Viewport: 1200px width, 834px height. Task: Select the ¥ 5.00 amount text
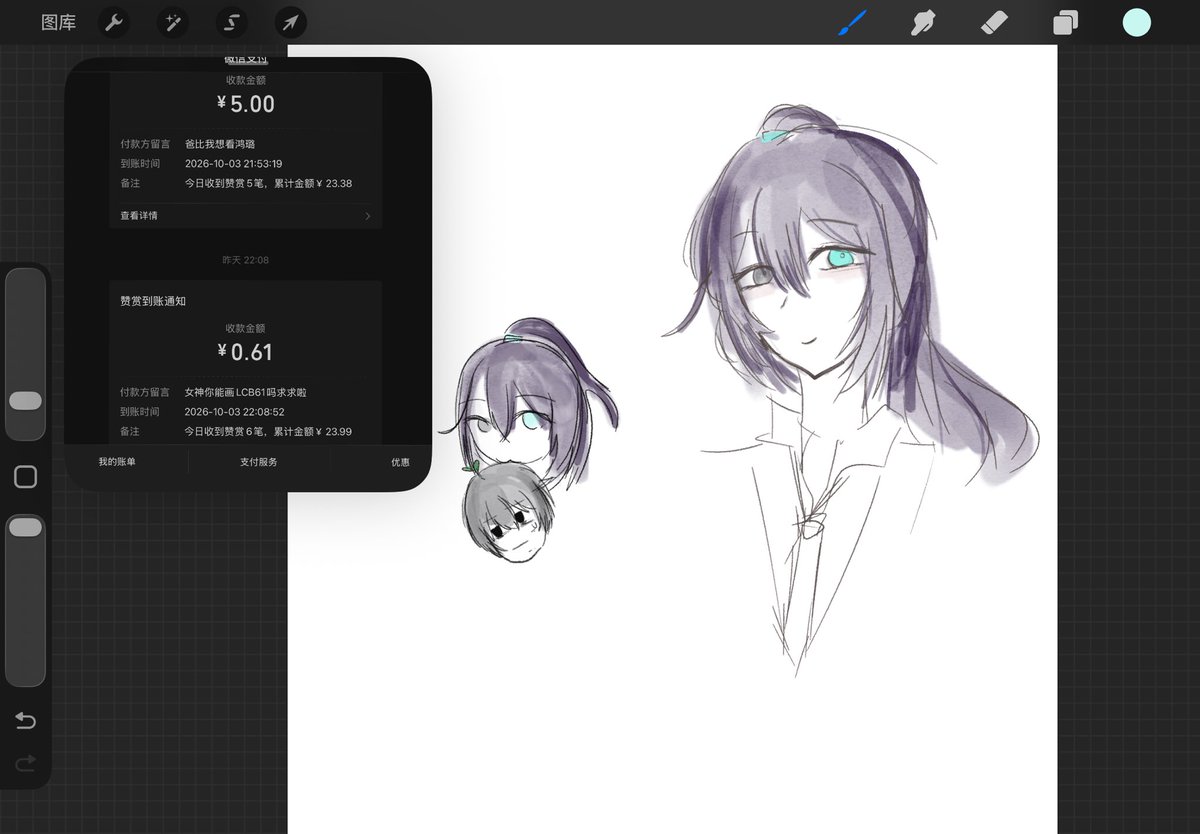pos(245,104)
